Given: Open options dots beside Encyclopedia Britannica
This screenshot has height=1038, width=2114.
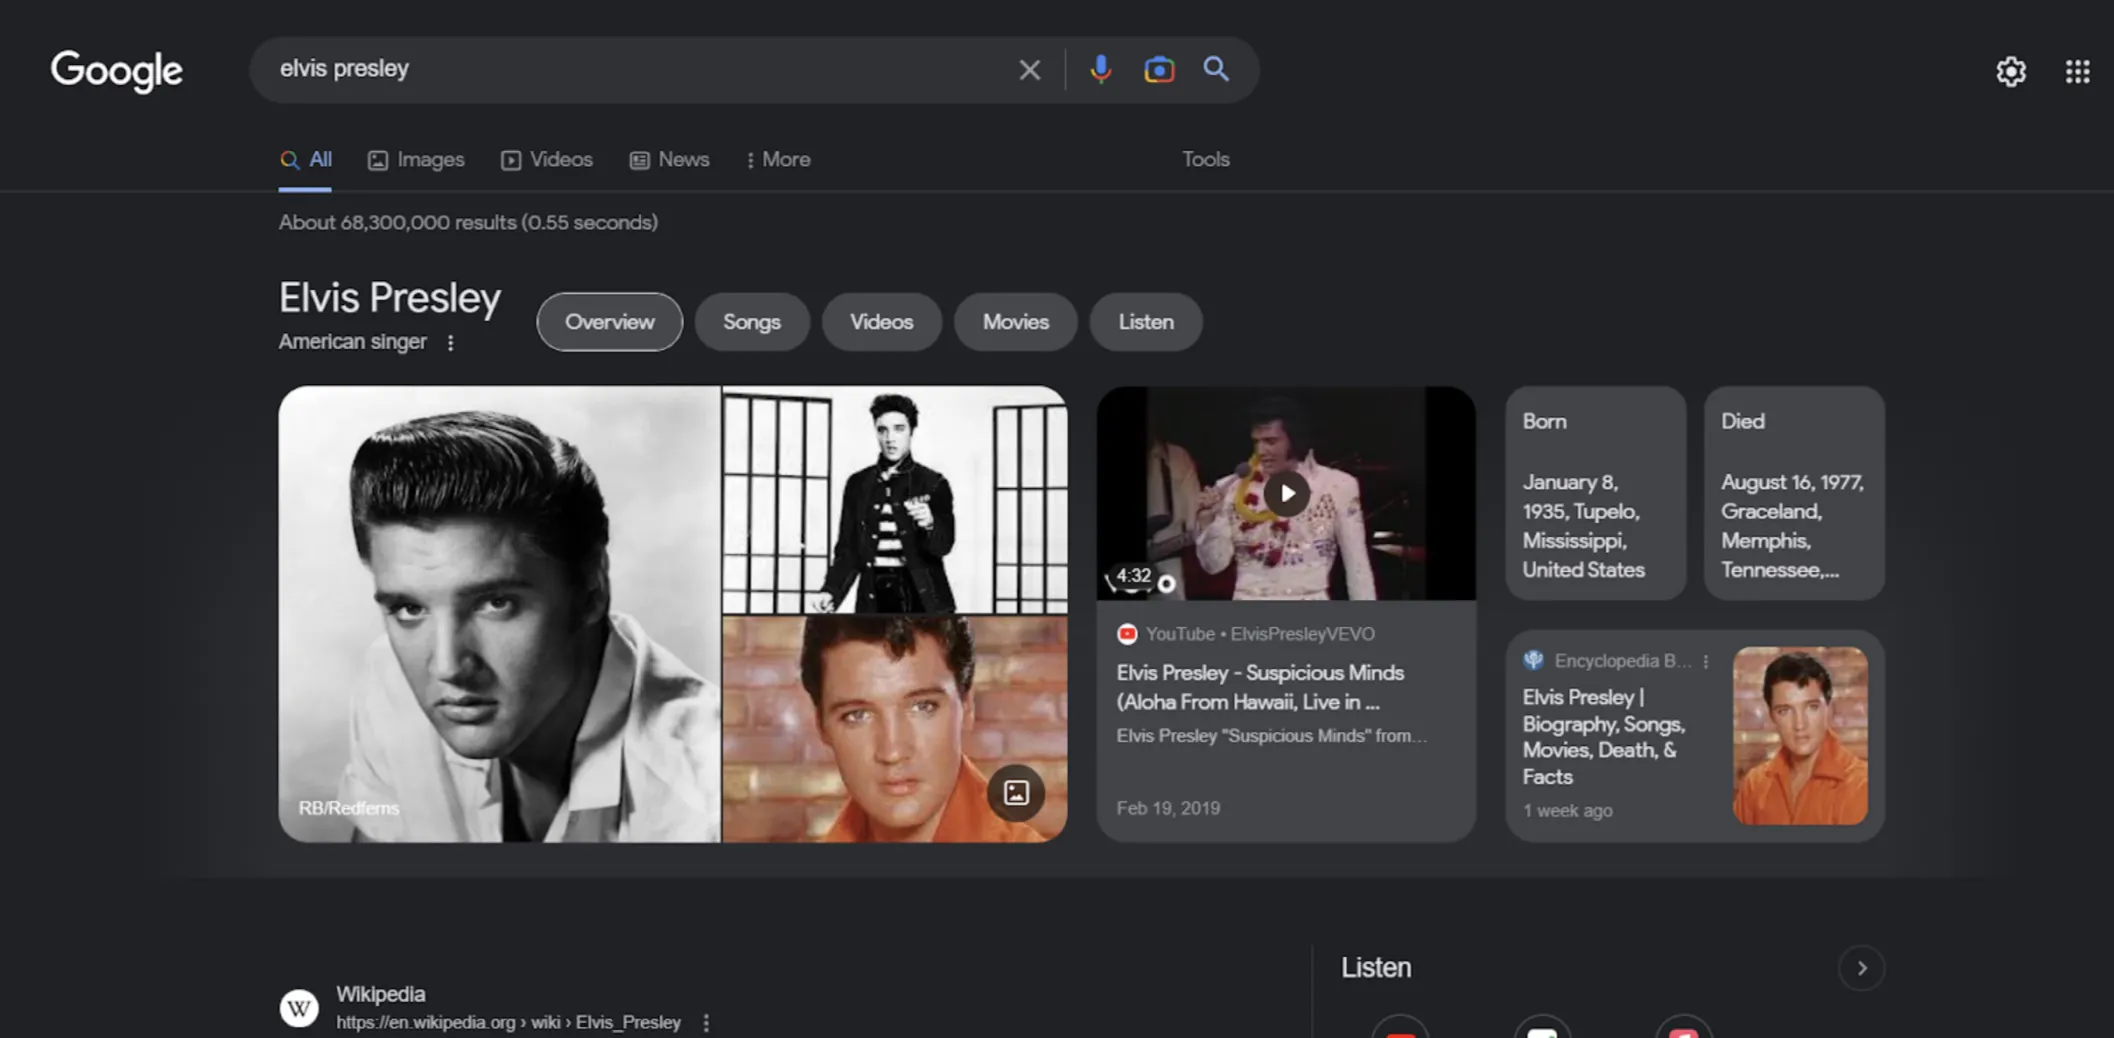Looking at the screenshot, I should pyautogui.click(x=1706, y=661).
